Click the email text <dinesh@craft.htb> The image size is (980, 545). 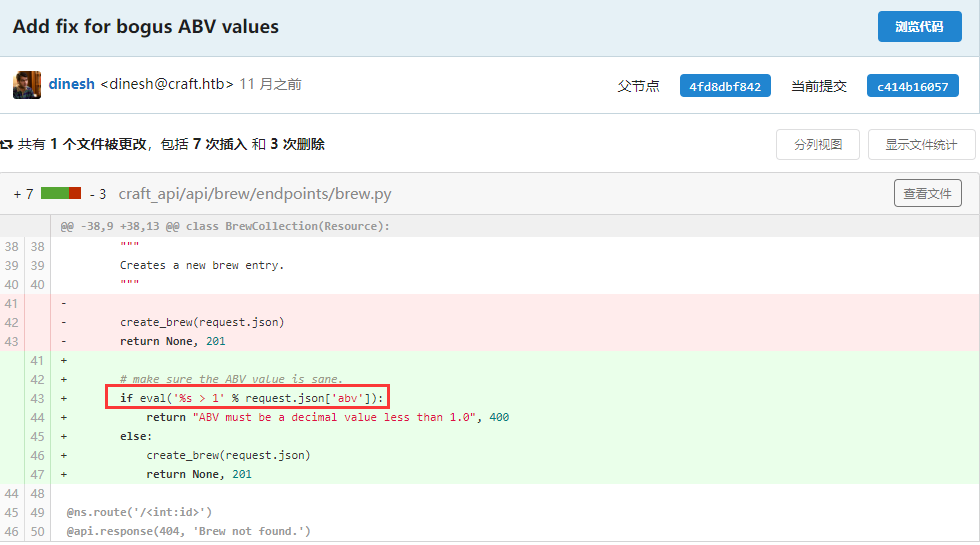167,84
